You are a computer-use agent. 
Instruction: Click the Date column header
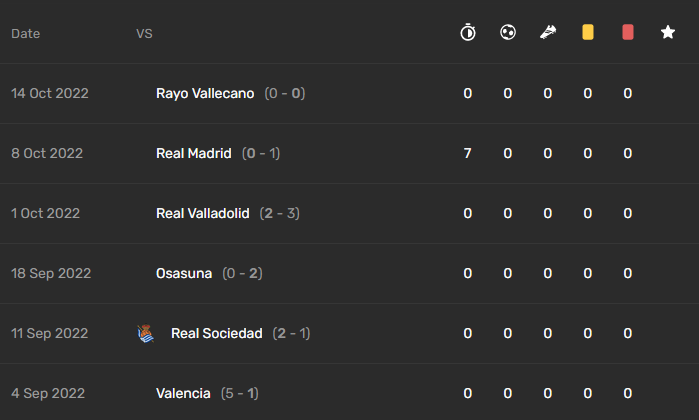[x=25, y=33]
